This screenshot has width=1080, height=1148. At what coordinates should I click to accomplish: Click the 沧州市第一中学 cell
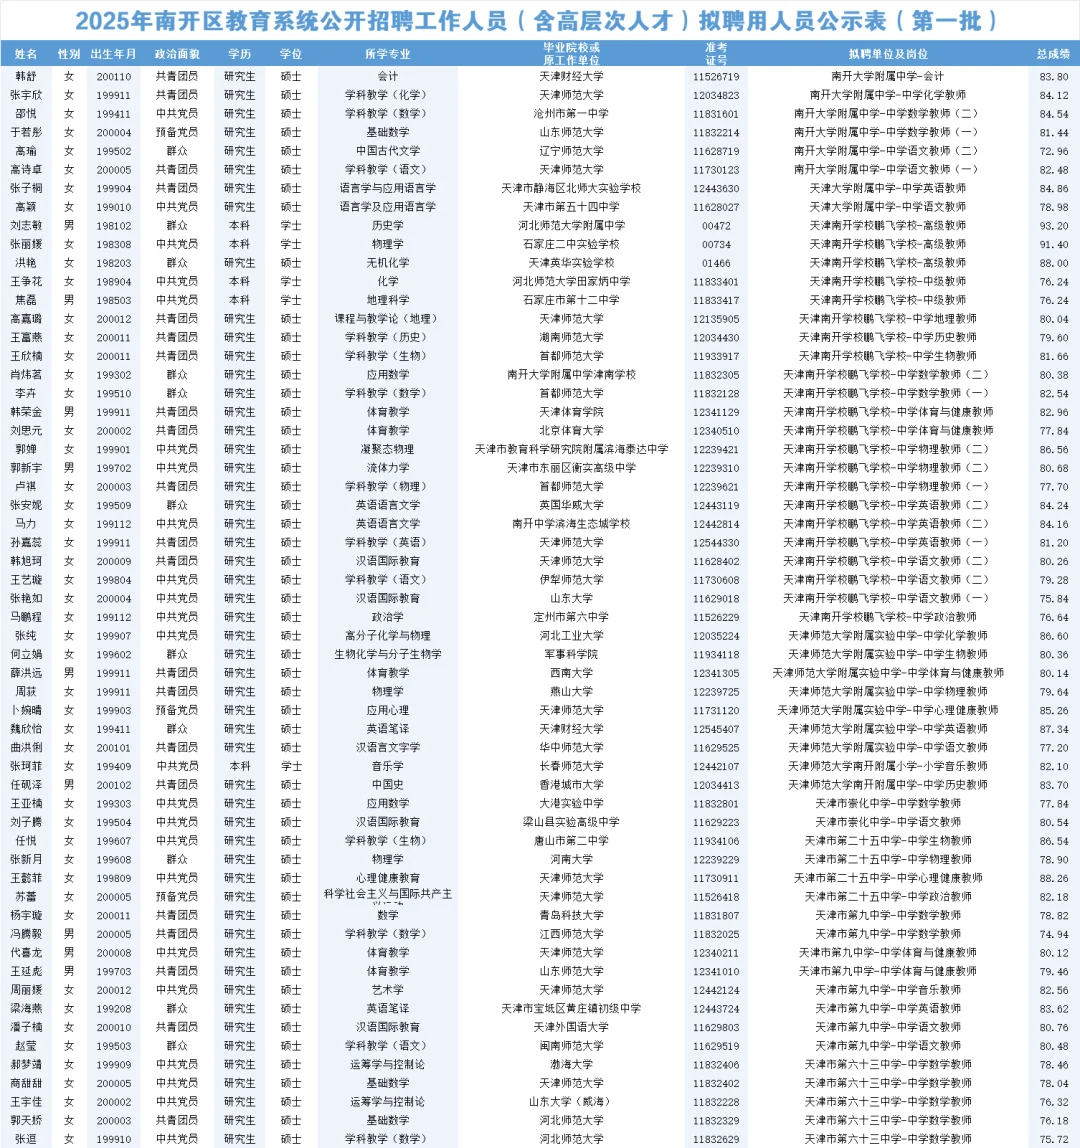coord(571,113)
